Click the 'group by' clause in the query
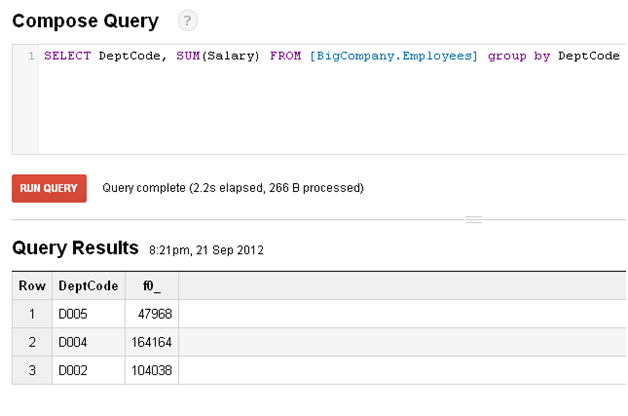628x416 pixels. (x=519, y=56)
